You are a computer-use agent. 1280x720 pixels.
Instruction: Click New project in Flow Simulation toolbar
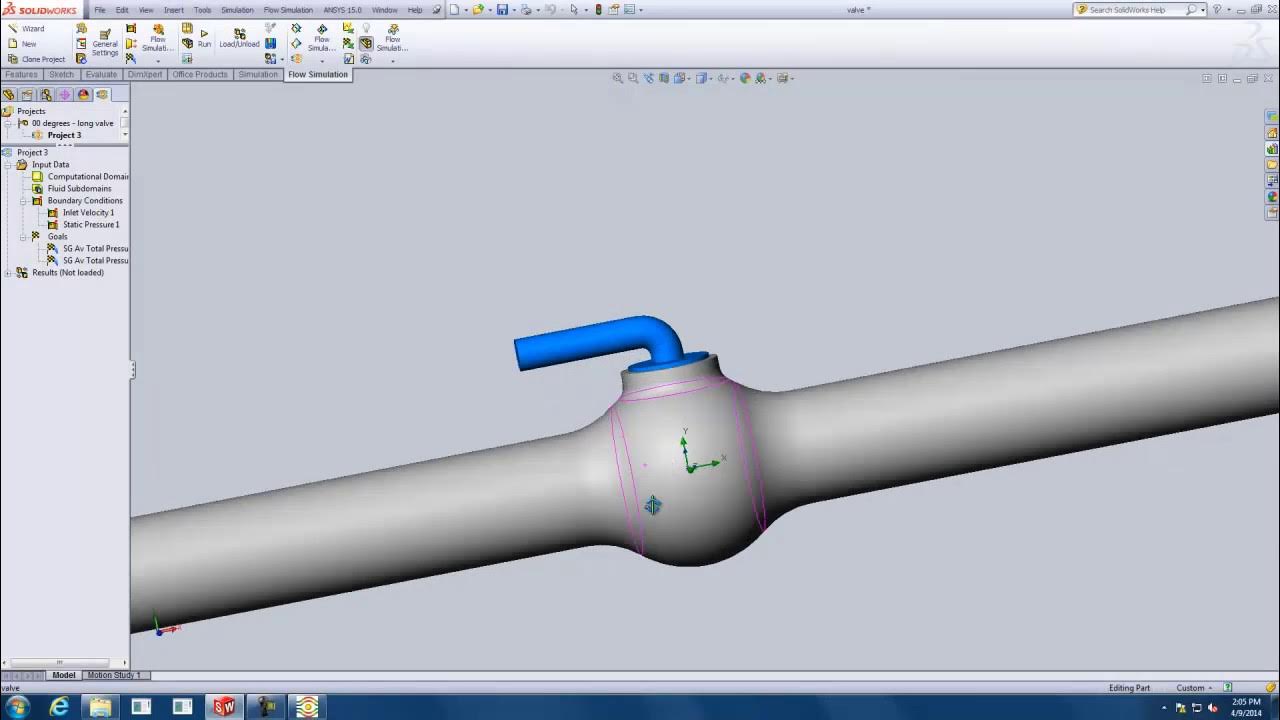click(22, 44)
